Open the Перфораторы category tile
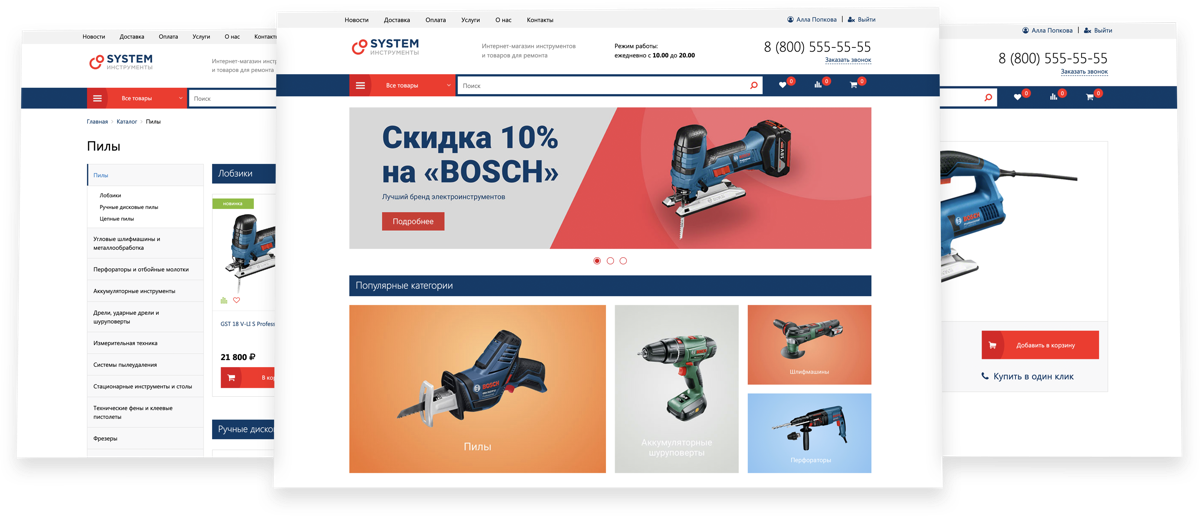 point(809,433)
